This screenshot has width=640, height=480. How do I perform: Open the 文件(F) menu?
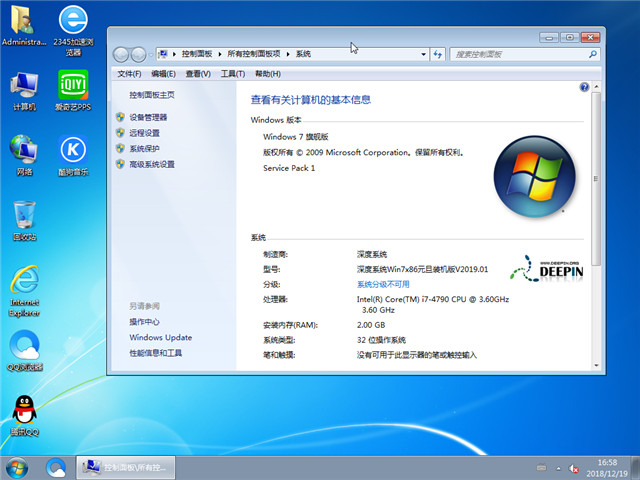[129, 74]
